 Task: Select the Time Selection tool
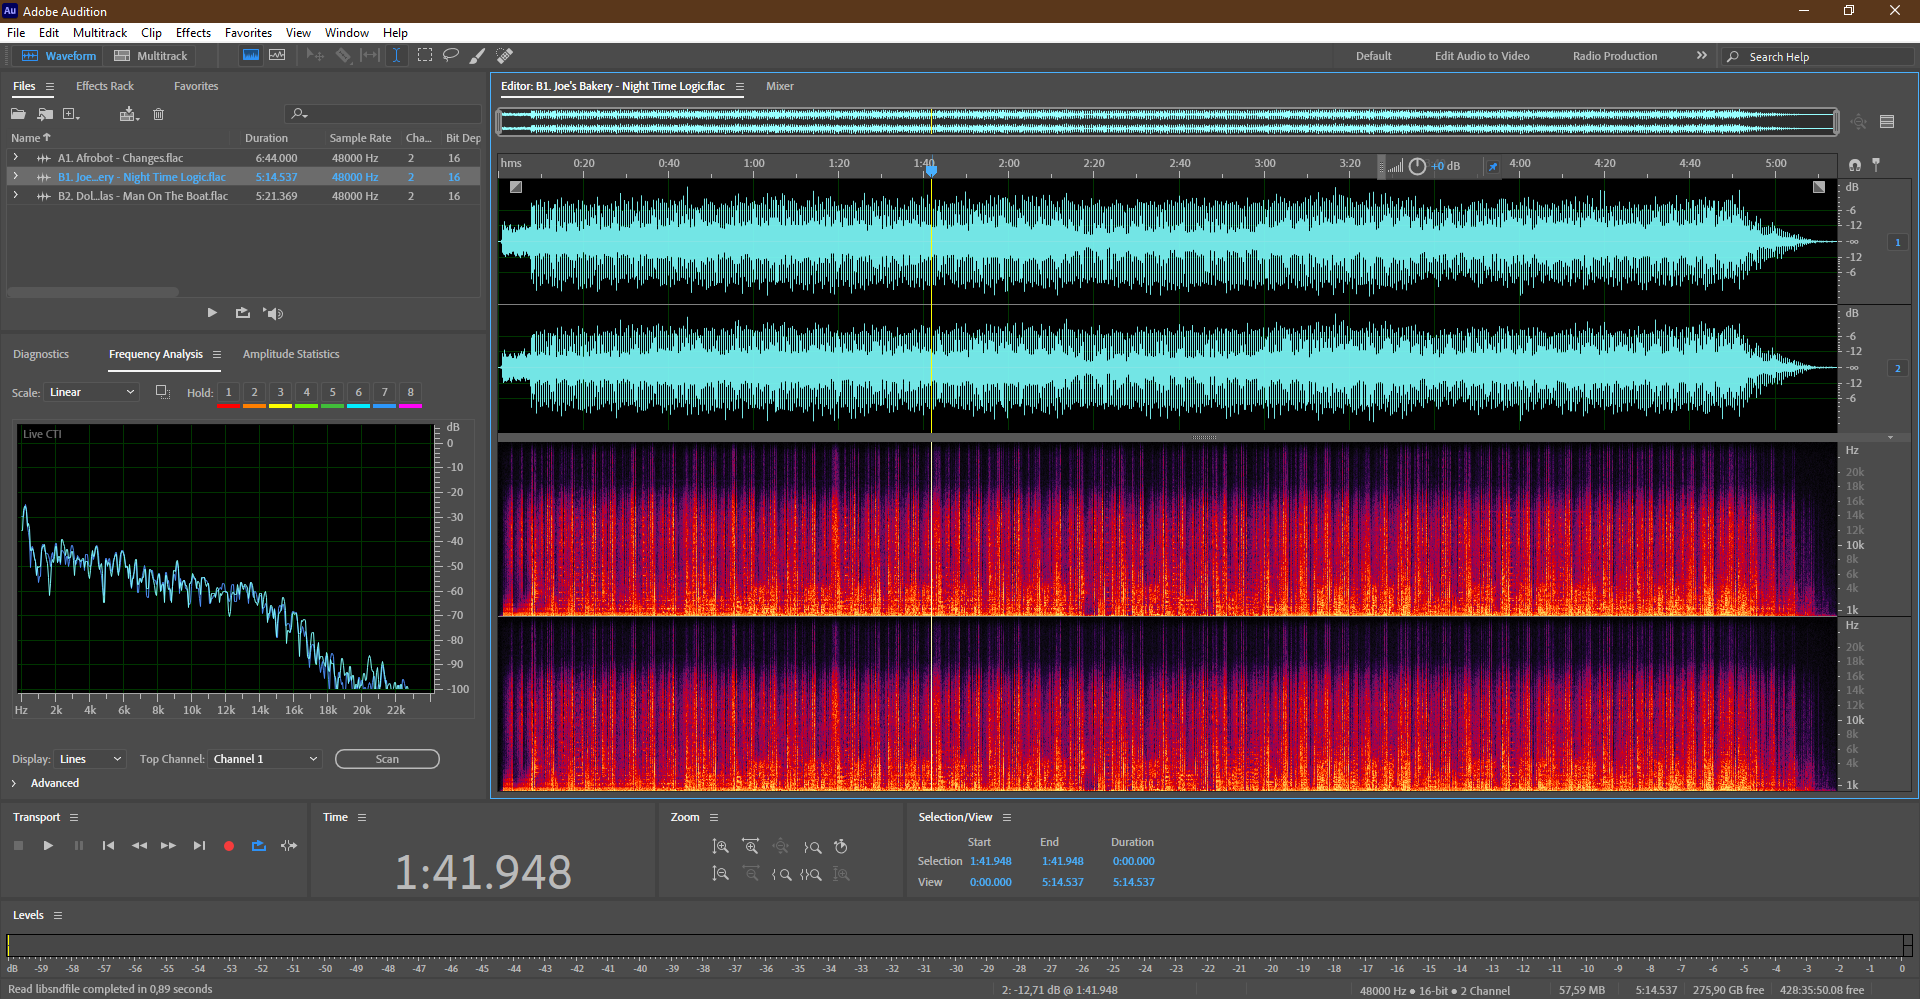pos(396,56)
